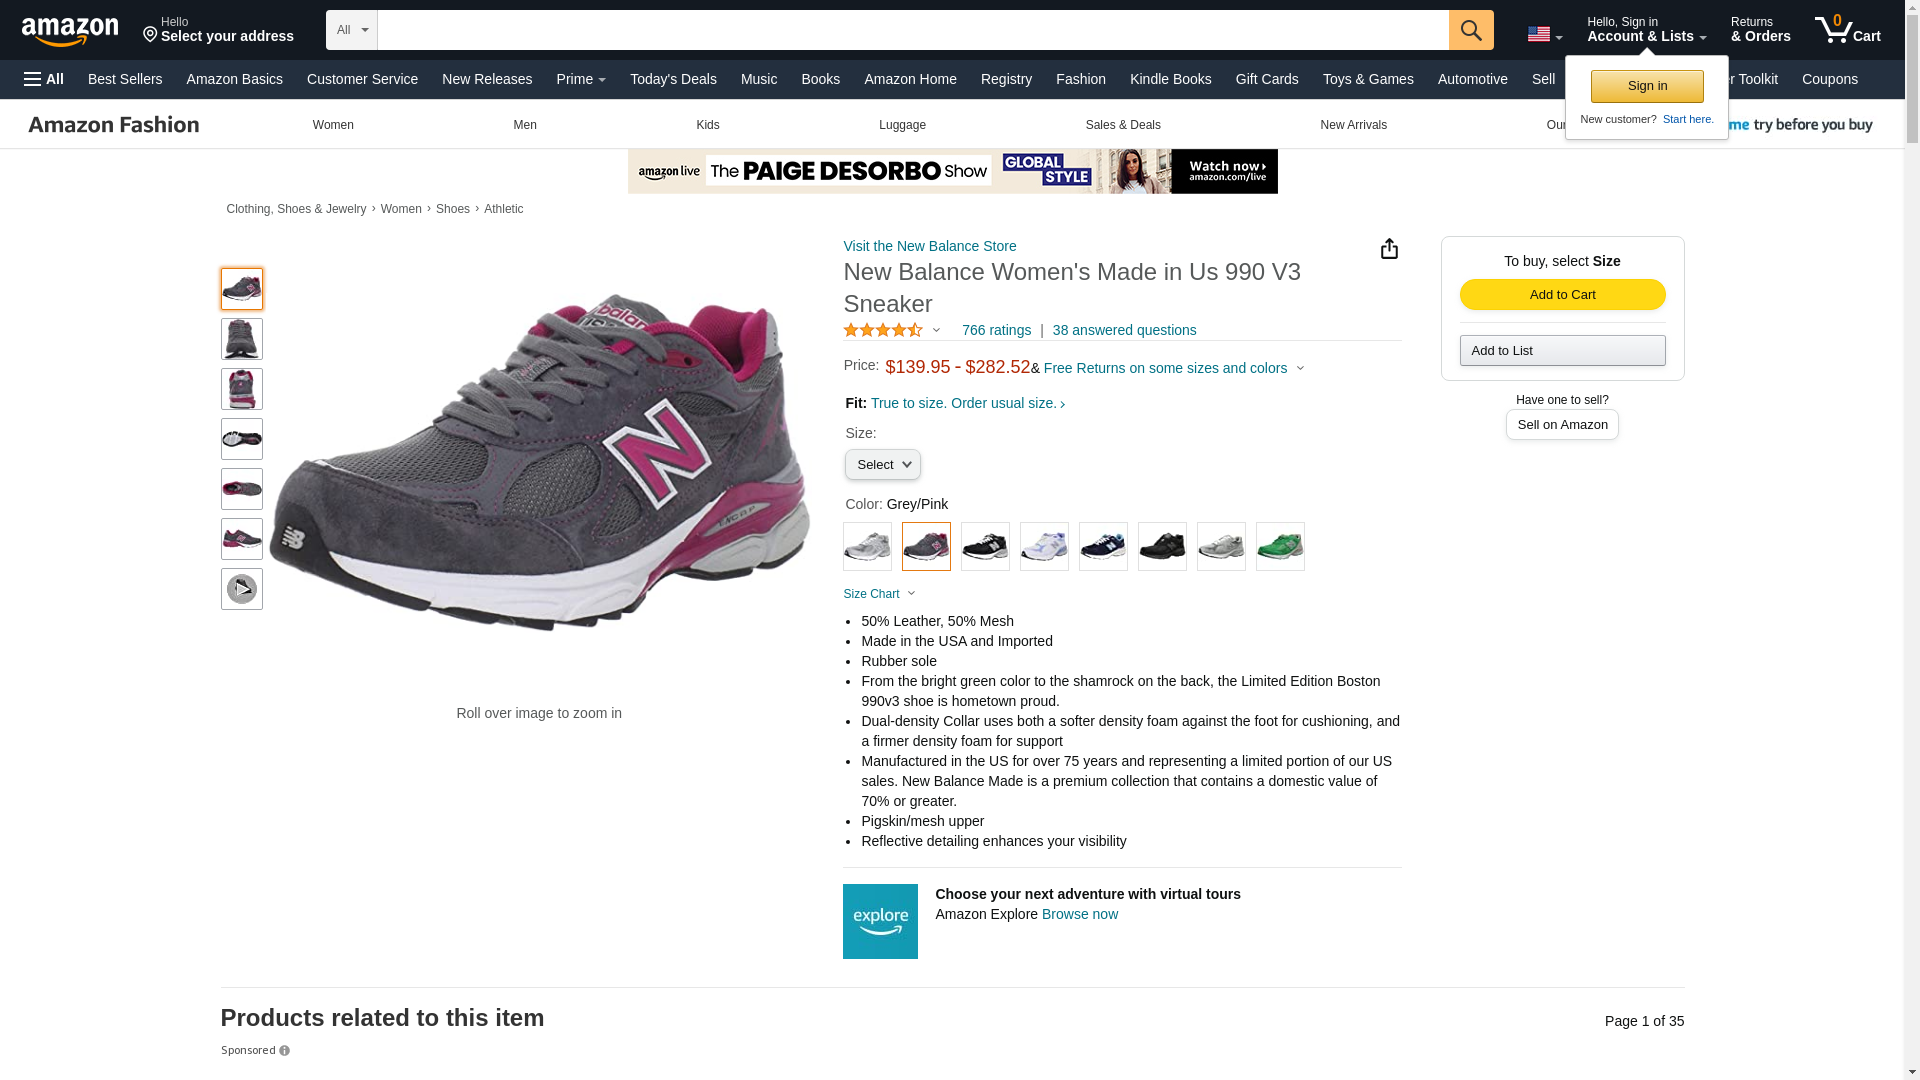This screenshot has width=1920, height=1080.
Task: Open the 766 ratings link
Action: (996, 330)
